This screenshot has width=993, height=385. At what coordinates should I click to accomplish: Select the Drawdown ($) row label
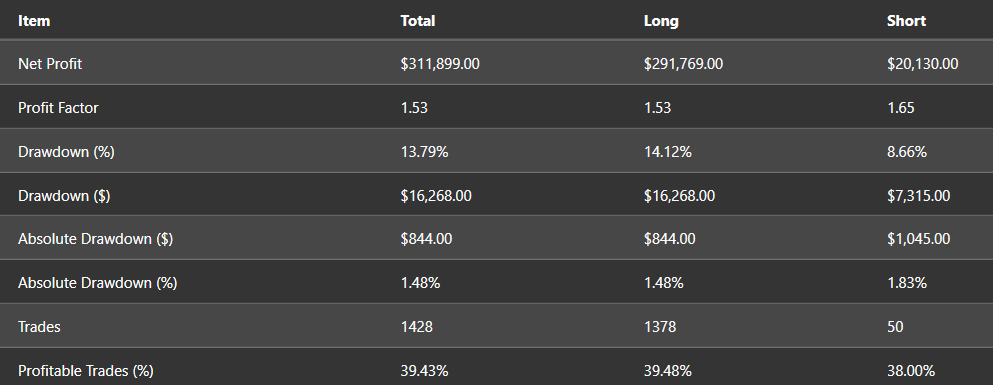(64, 196)
